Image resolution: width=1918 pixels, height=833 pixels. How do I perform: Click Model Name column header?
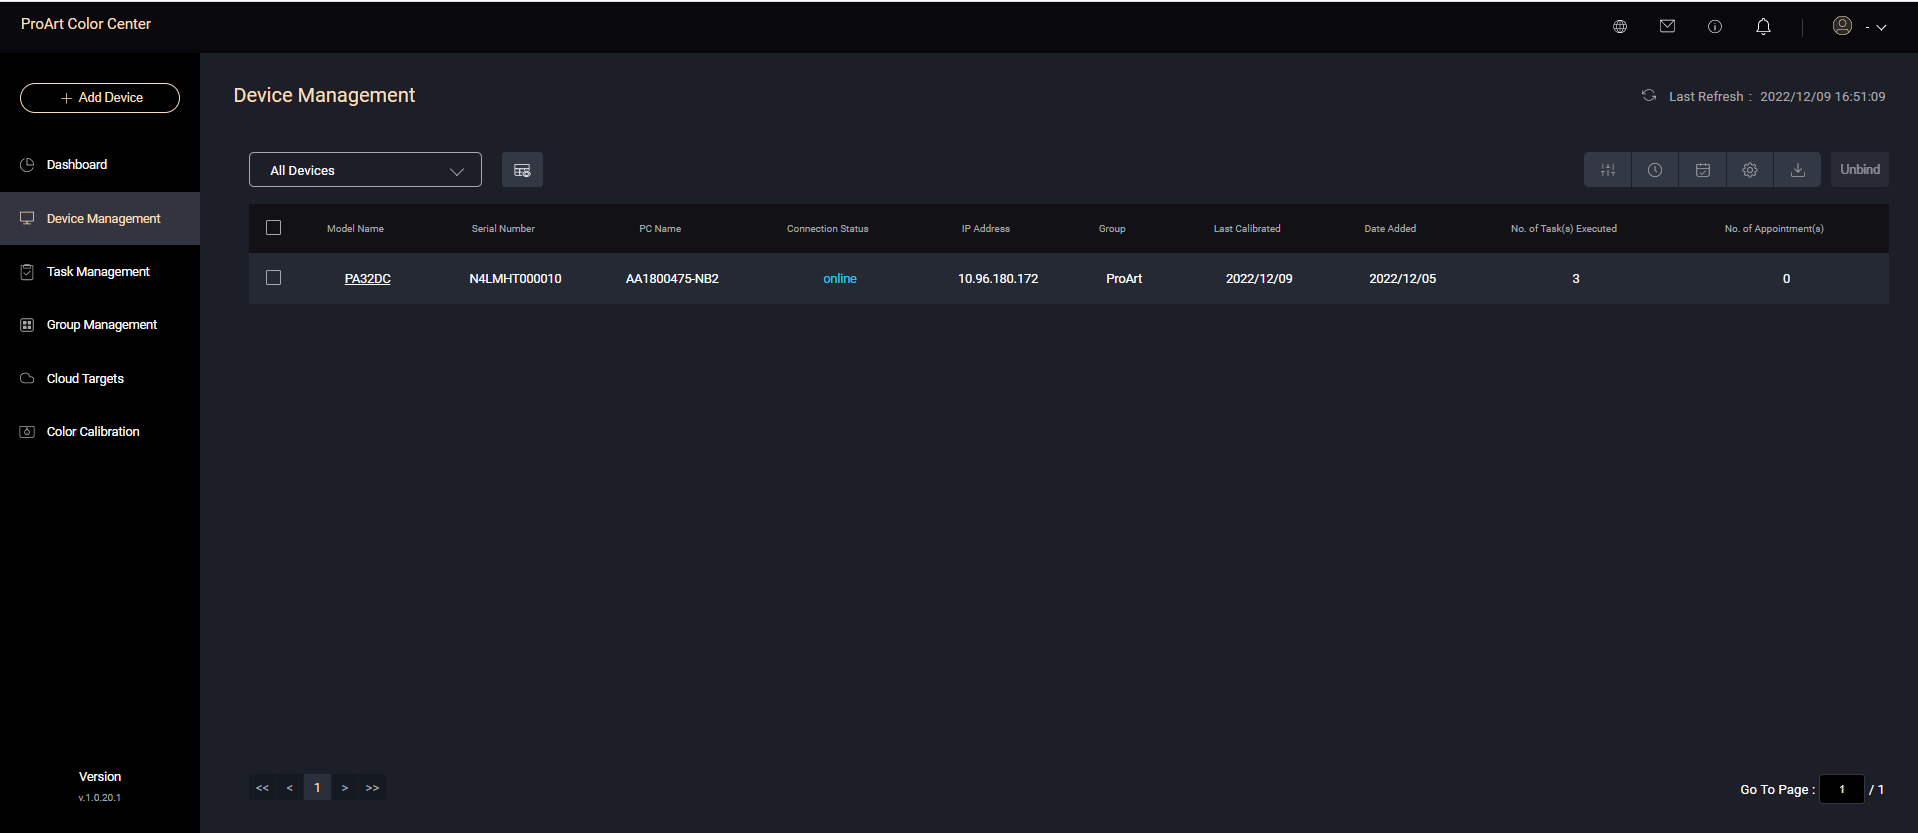pyautogui.click(x=355, y=229)
